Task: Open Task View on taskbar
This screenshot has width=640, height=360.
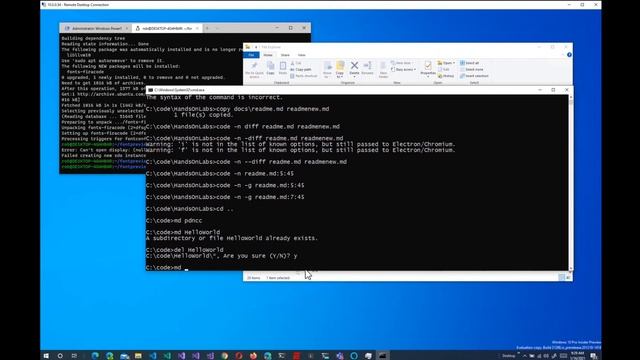Action: [x=74, y=356]
